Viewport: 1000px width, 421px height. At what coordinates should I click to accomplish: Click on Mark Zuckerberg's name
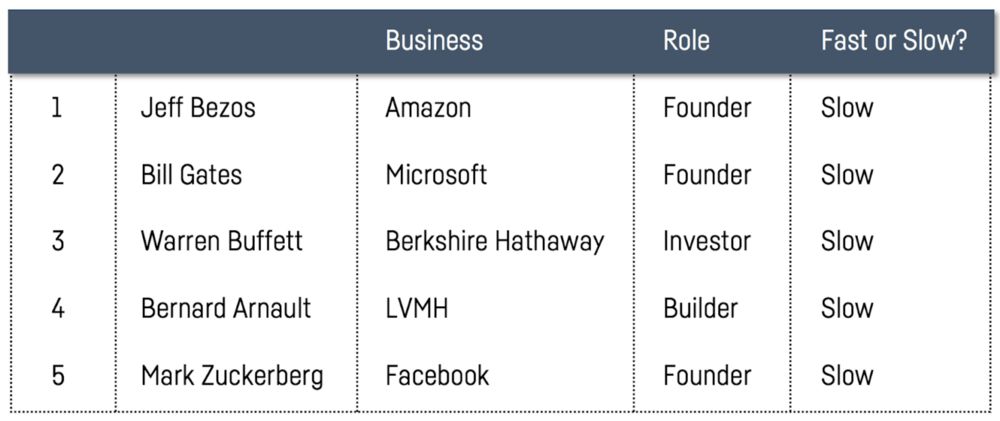point(232,376)
